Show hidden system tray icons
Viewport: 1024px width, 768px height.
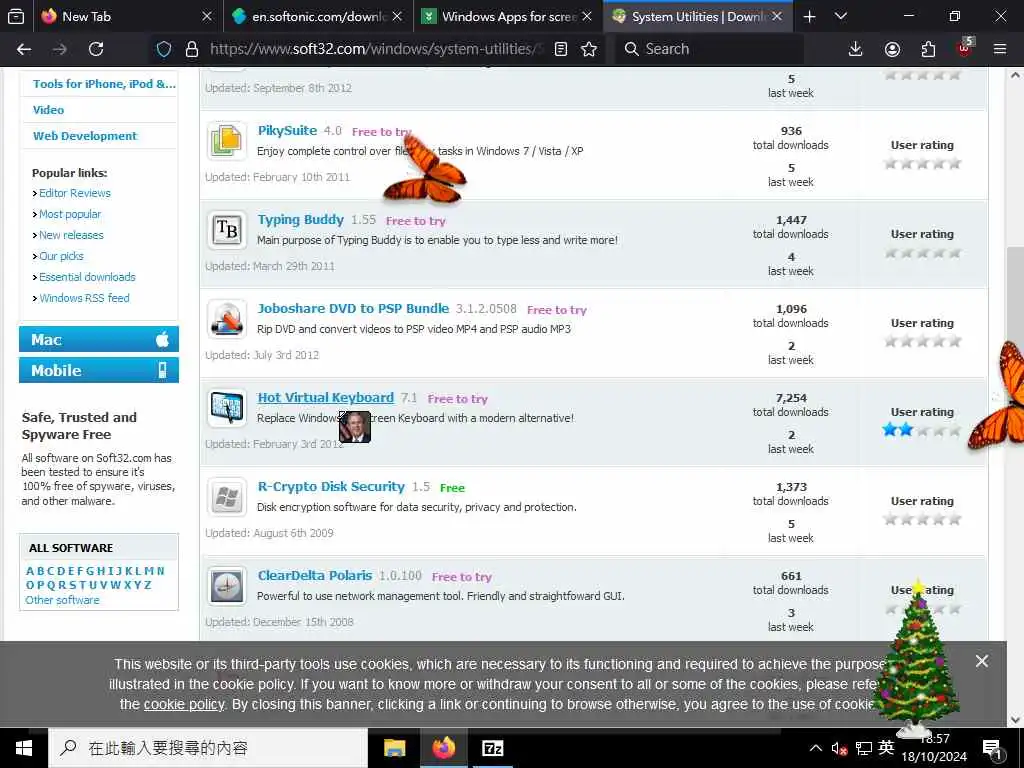coord(816,748)
